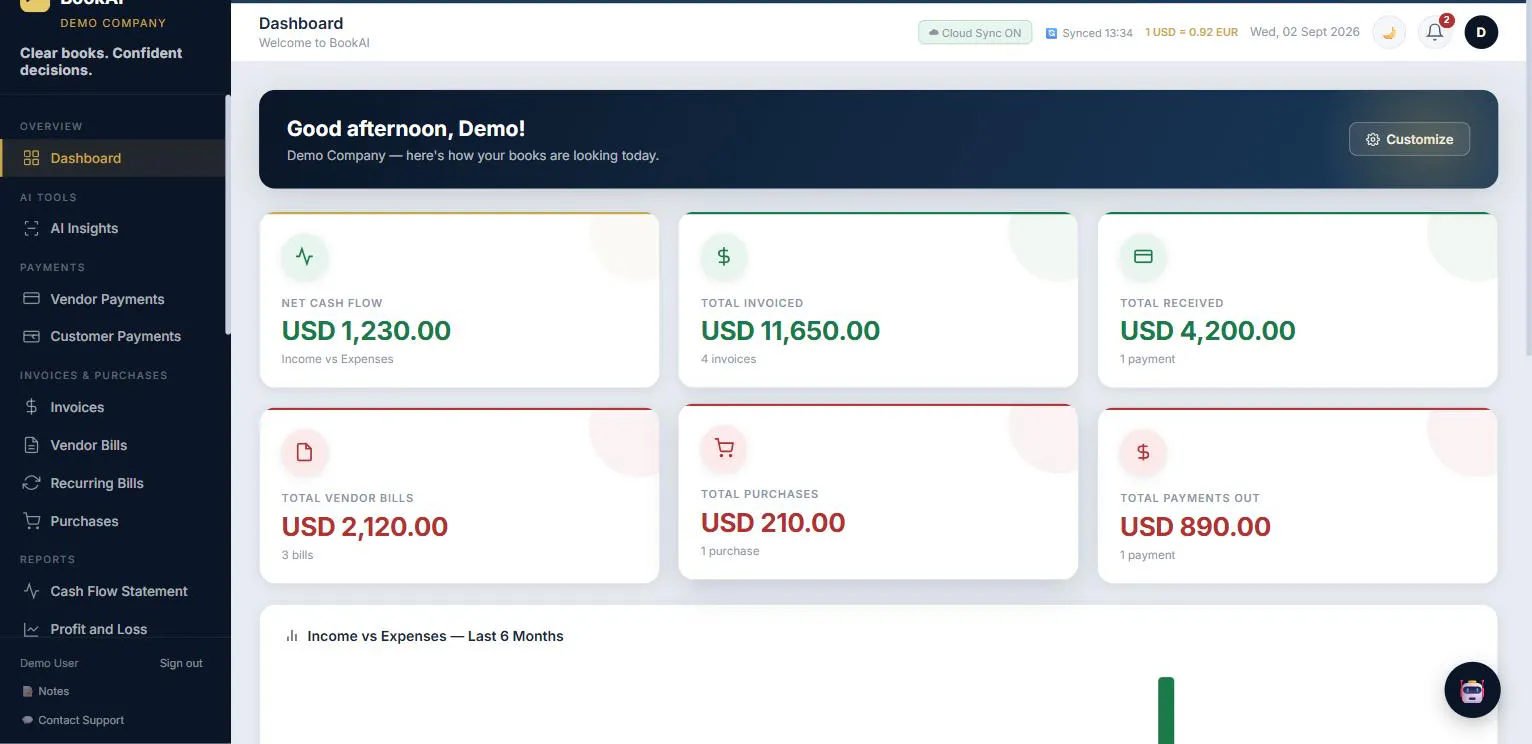Image resolution: width=1532 pixels, height=744 pixels.
Task: Click the Cash Flow Statement label
Action: (x=119, y=591)
